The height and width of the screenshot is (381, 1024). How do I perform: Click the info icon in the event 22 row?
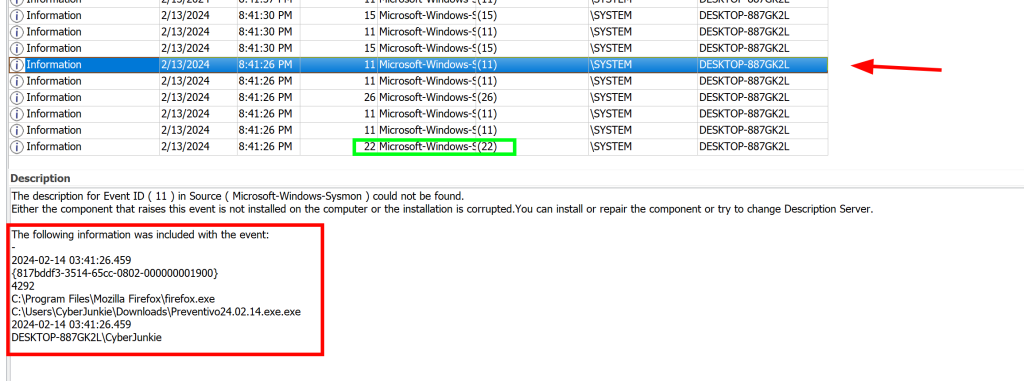(x=18, y=146)
